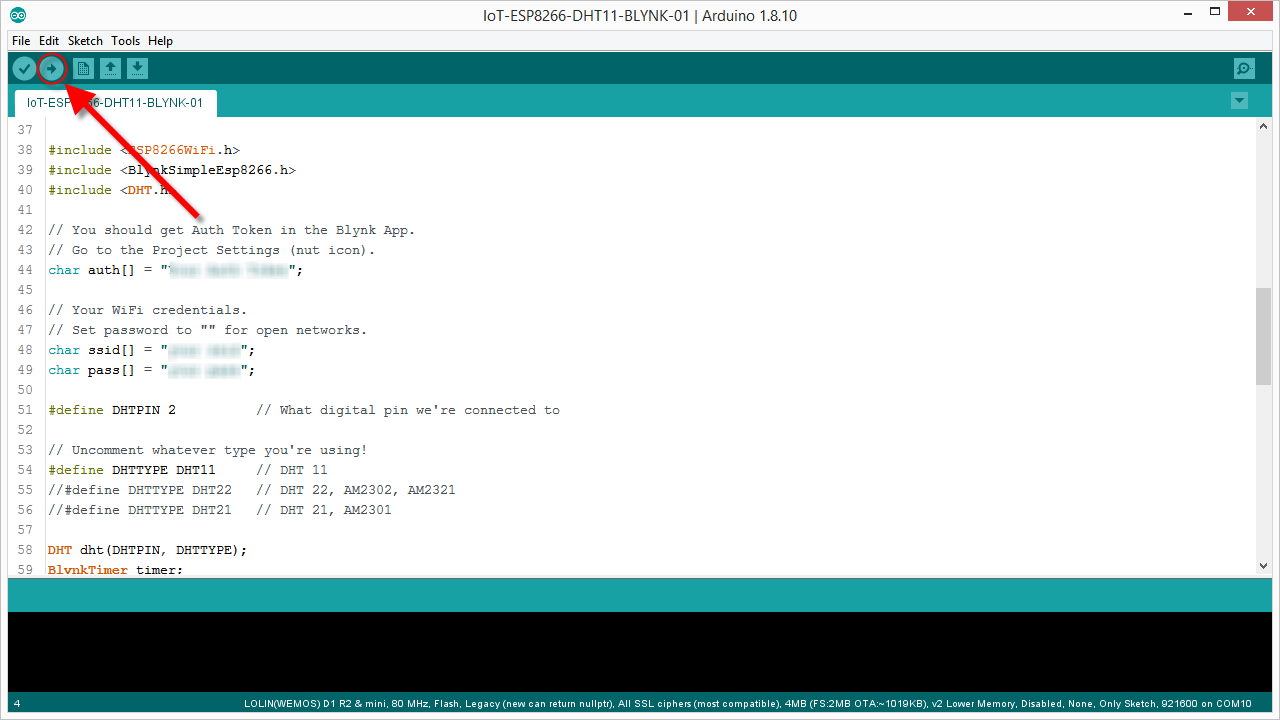Close the Arduino IDE window
This screenshot has height=720, width=1280.
[x=1251, y=12]
